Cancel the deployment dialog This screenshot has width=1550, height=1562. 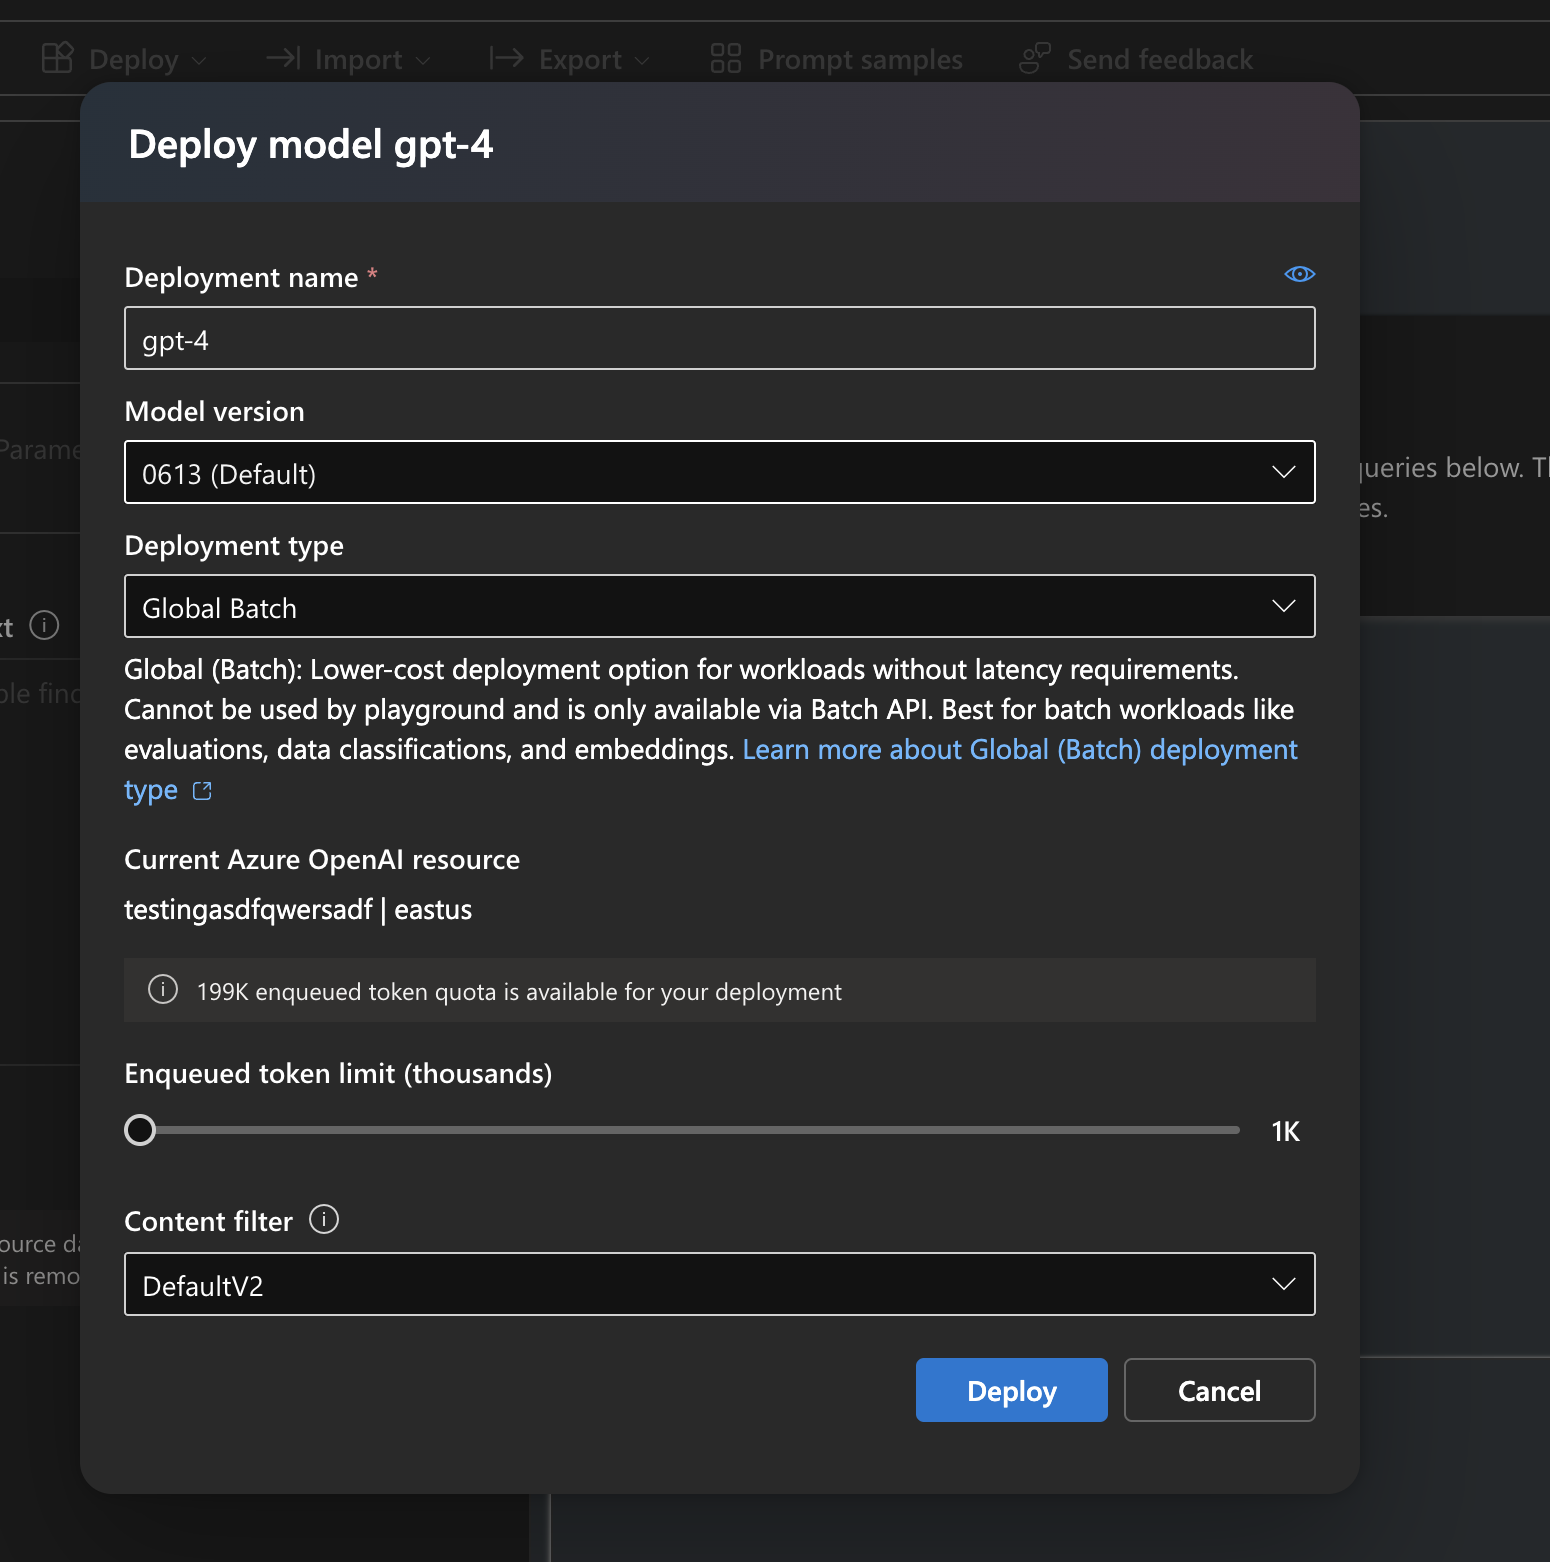[1219, 1390]
